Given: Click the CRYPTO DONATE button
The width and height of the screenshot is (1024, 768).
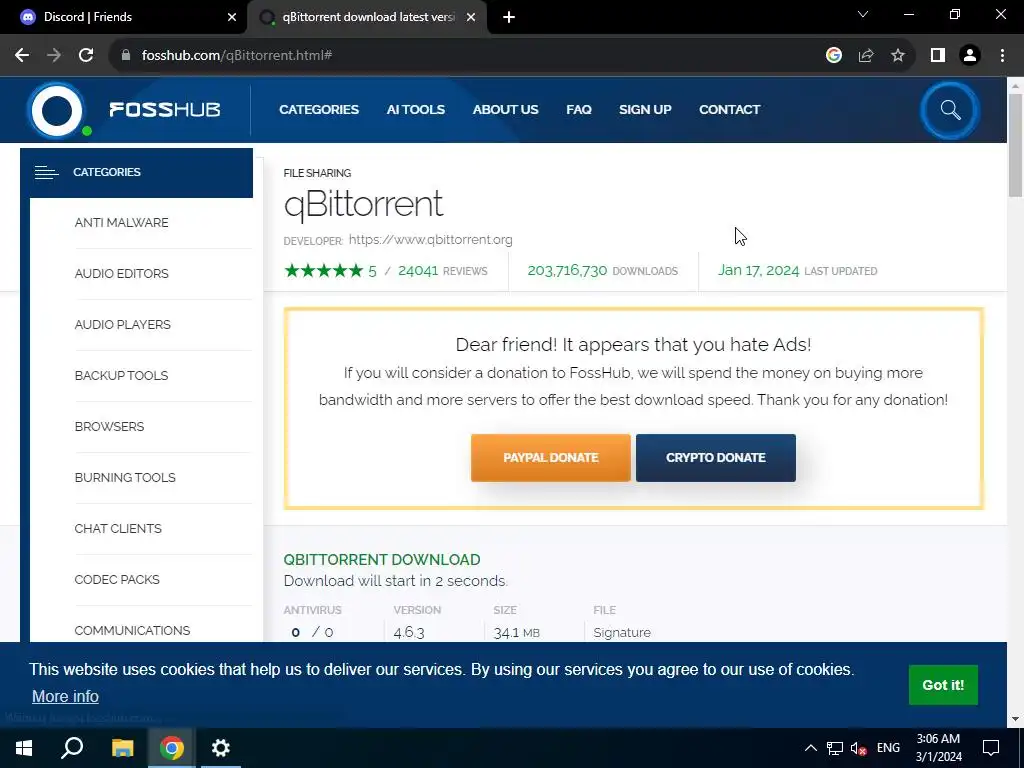Looking at the screenshot, I should coord(716,458).
